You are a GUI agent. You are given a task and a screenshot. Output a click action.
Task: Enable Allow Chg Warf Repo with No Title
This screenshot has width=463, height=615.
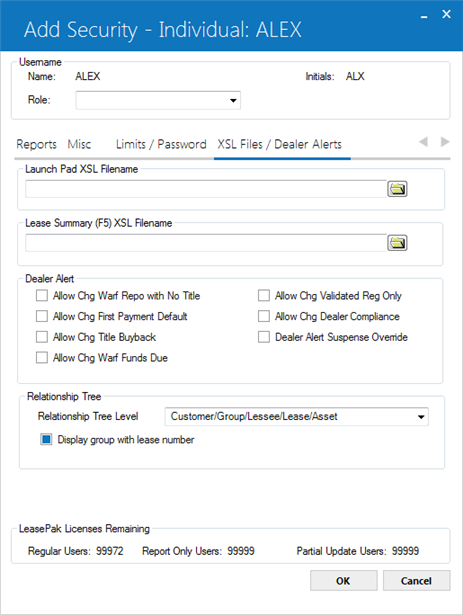42,295
